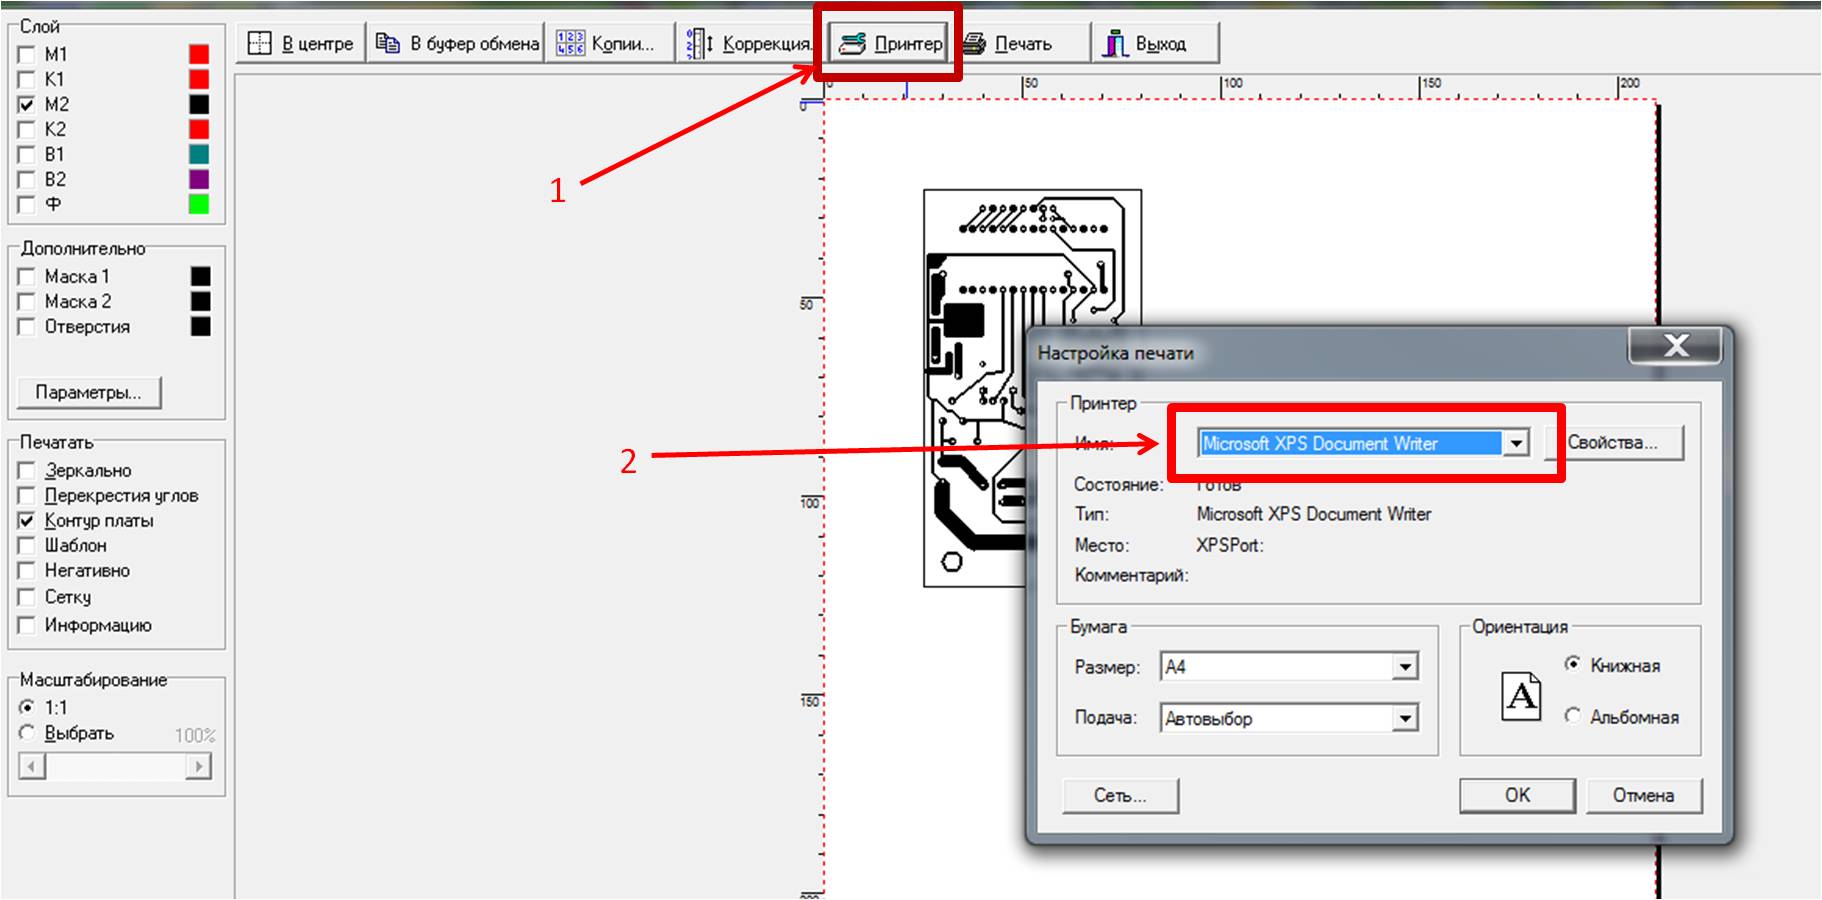Close the "Настройка печати" dialog with X
The height and width of the screenshot is (900, 1822).
tap(1675, 346)
